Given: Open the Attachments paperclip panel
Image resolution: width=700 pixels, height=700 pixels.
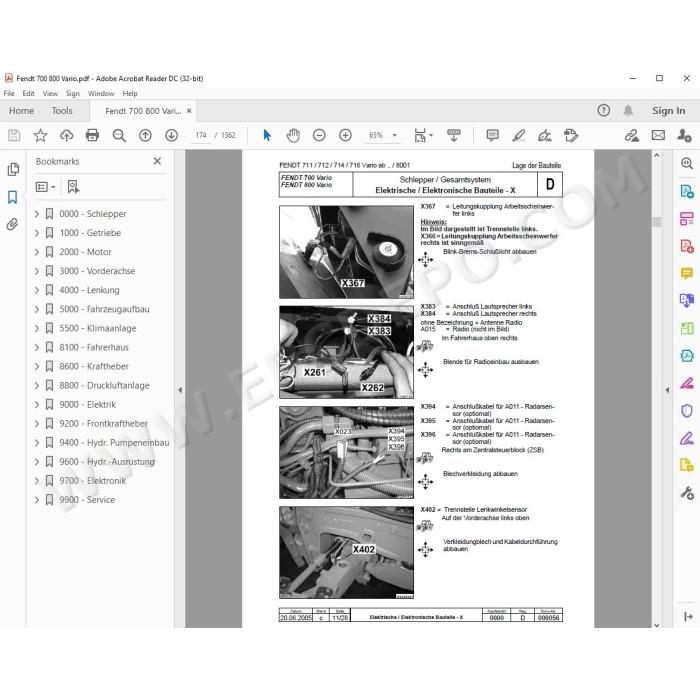Looking at the screenshot, I should pos(12,224).
